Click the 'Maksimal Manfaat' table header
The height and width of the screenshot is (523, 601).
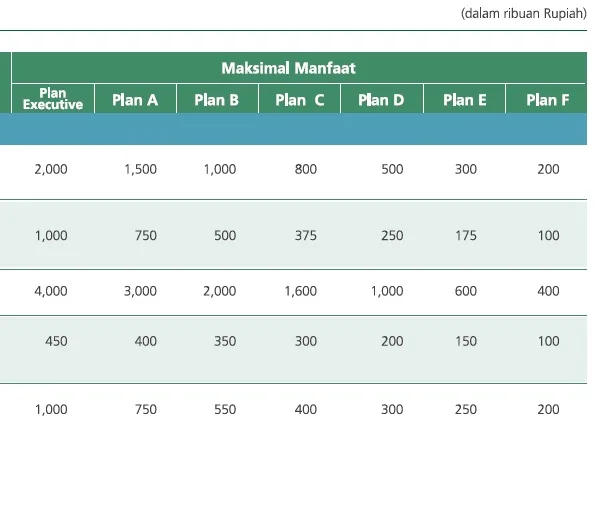(299, 68)
